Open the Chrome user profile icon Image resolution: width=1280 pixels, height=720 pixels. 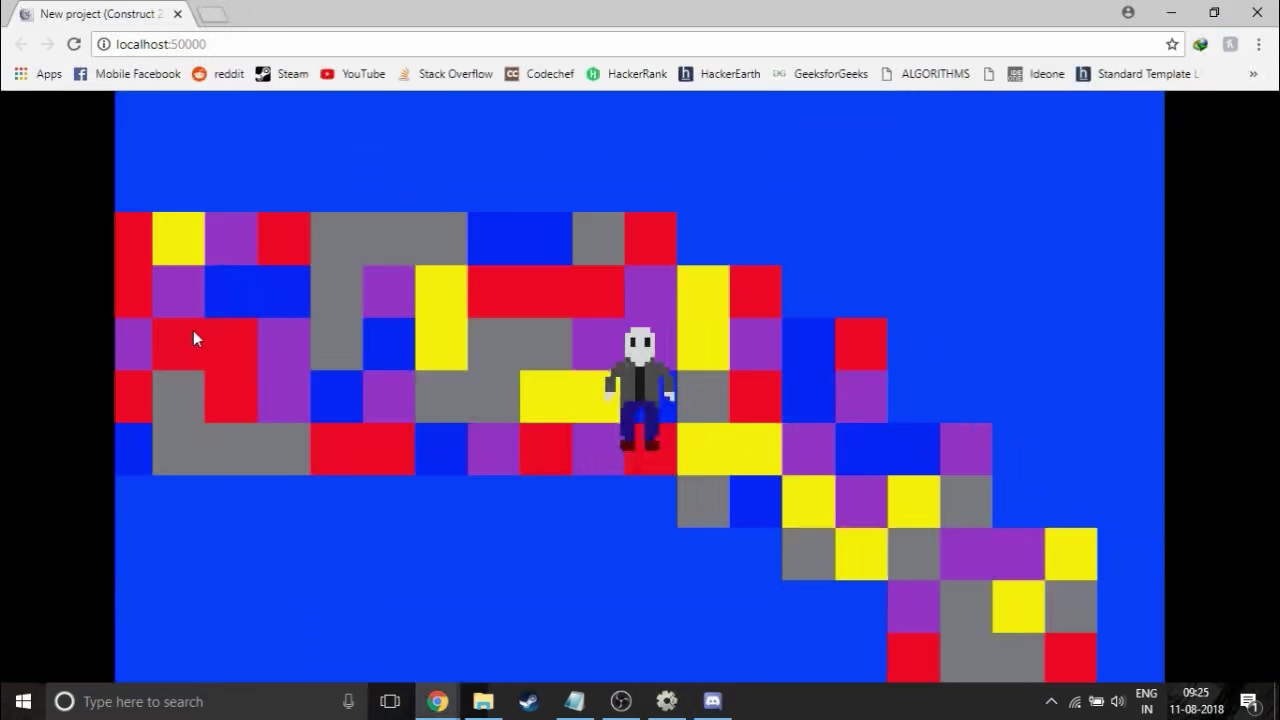point(1128,13)
